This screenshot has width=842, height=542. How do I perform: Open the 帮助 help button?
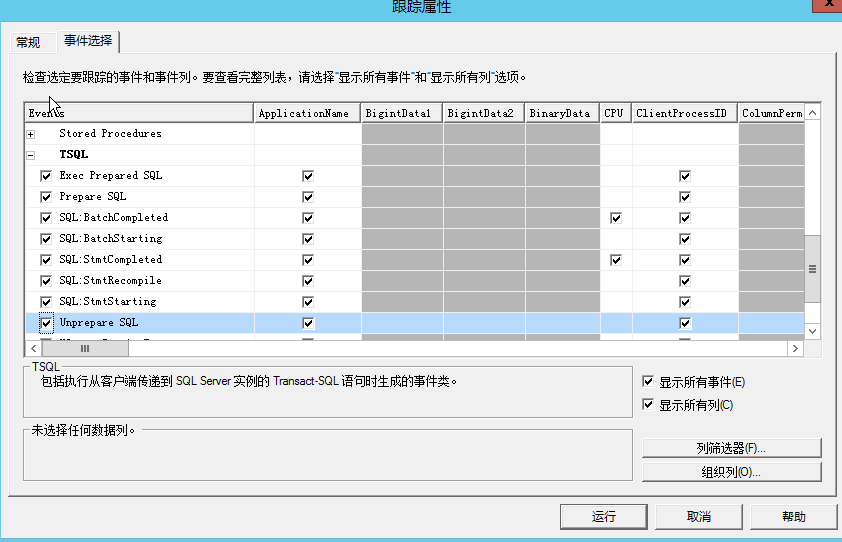coord(793,516)
